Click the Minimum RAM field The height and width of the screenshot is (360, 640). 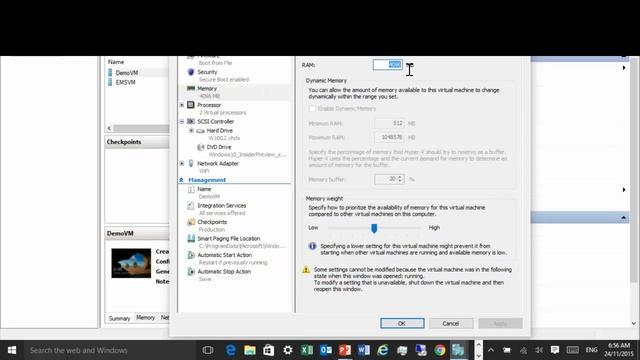tap(390, 123)
